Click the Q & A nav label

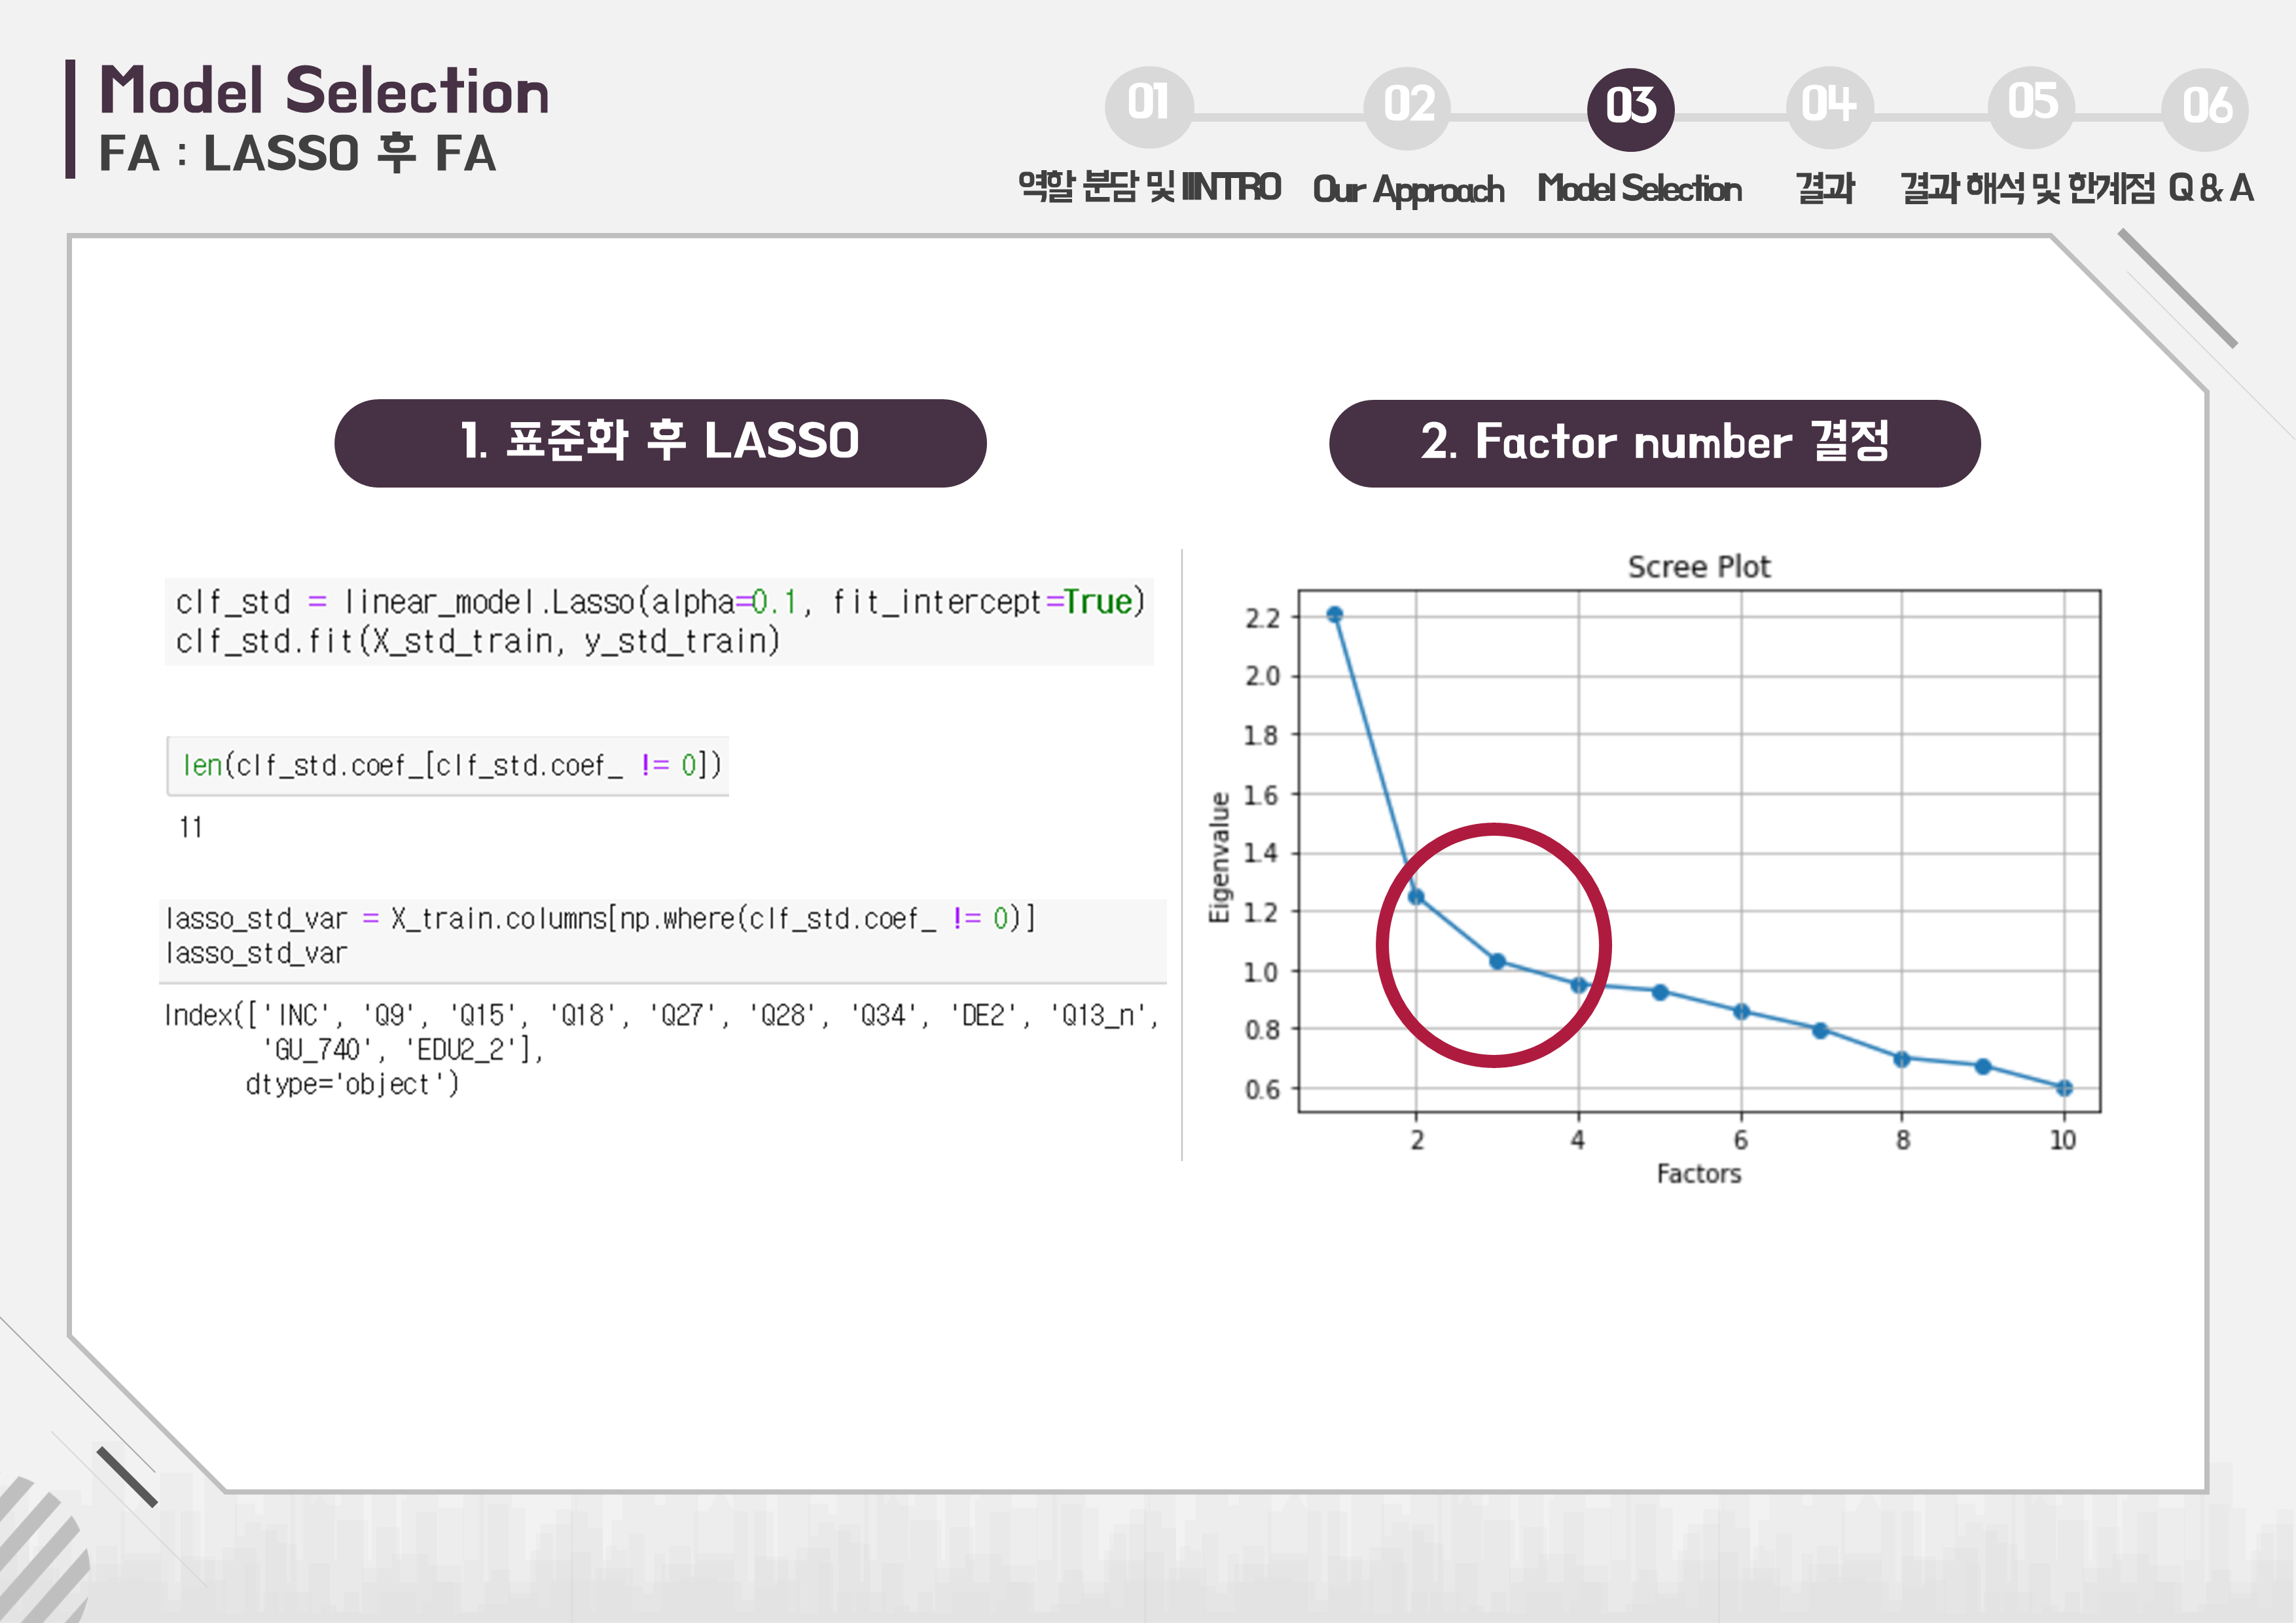[x=2211, y=189]
